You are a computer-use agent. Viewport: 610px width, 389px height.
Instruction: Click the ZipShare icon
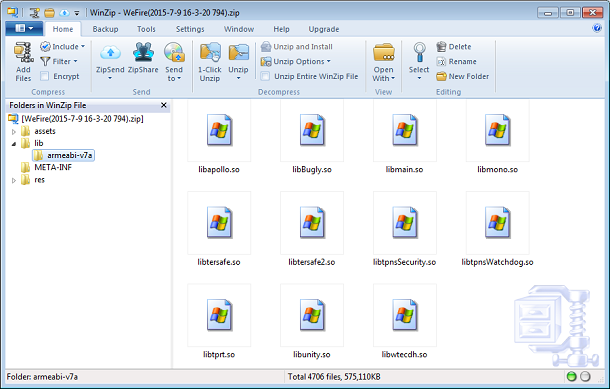pos(143,53)
